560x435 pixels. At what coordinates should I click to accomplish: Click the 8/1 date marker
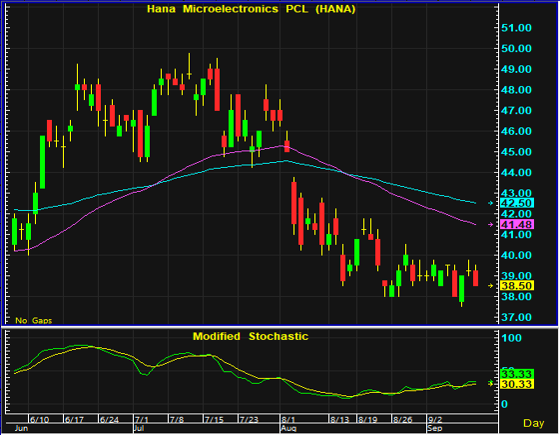[x=288, y=420]
